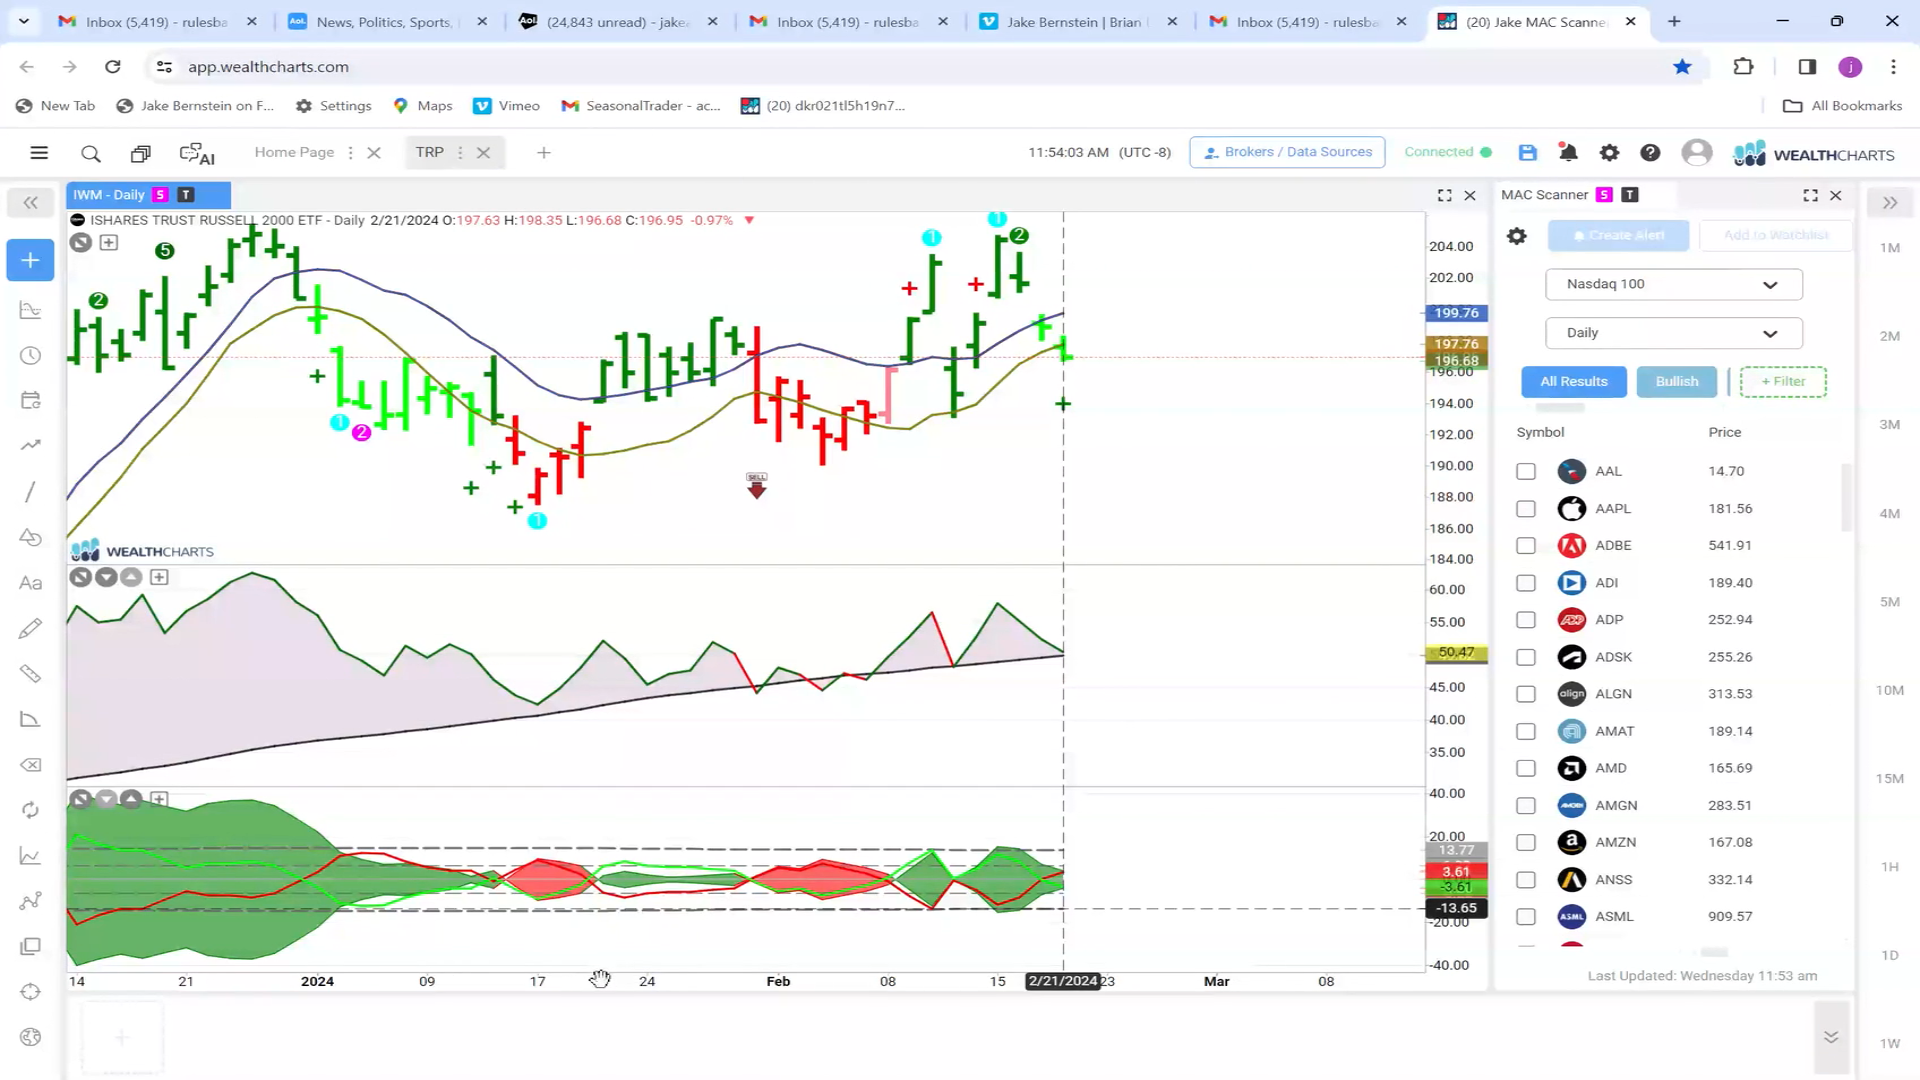Select the eraser delete tool
The image size is (1920, 1080).
31,765
